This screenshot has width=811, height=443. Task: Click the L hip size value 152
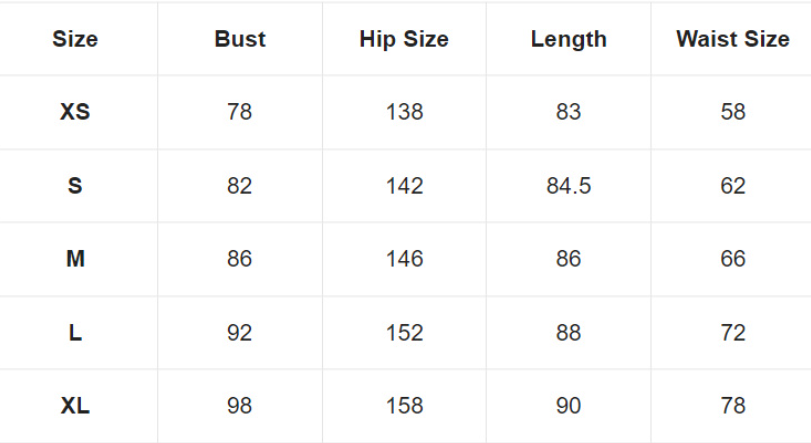pos(404,333)
